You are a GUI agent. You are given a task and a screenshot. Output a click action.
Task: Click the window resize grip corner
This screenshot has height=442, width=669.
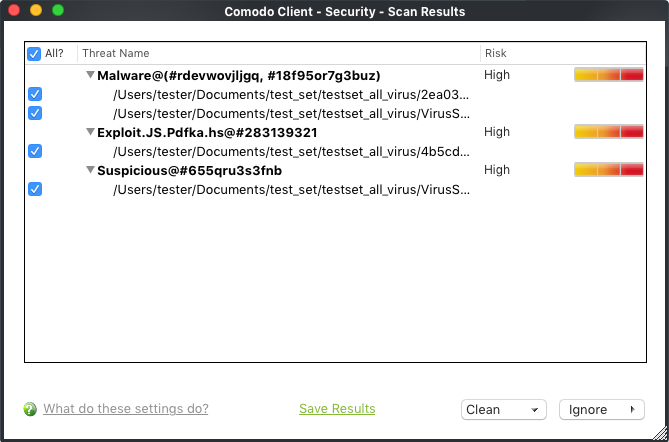(x=660, y=433)
